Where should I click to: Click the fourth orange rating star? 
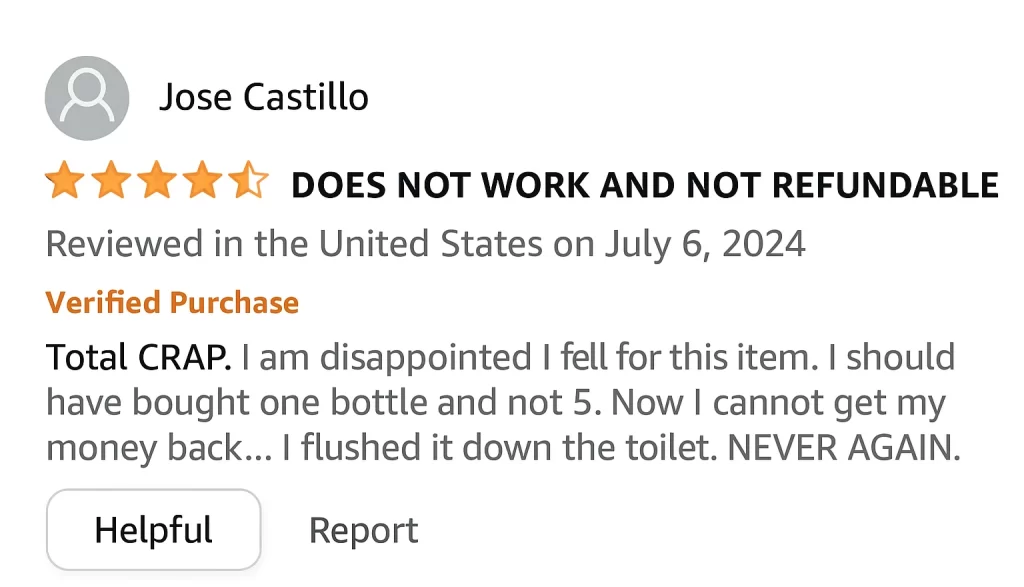(202, 183)
